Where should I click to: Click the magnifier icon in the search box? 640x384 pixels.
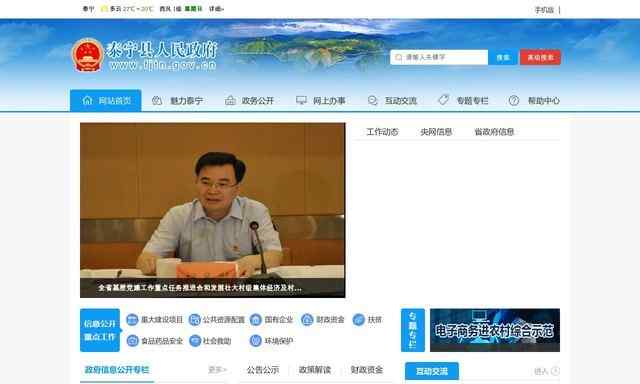pyautogui.click(x=398, y=58)
